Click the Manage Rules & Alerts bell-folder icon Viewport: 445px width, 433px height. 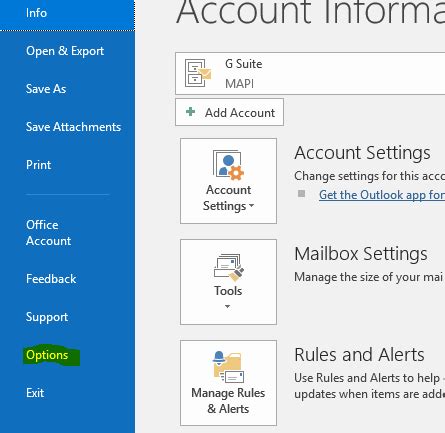[x=228, y=367]
